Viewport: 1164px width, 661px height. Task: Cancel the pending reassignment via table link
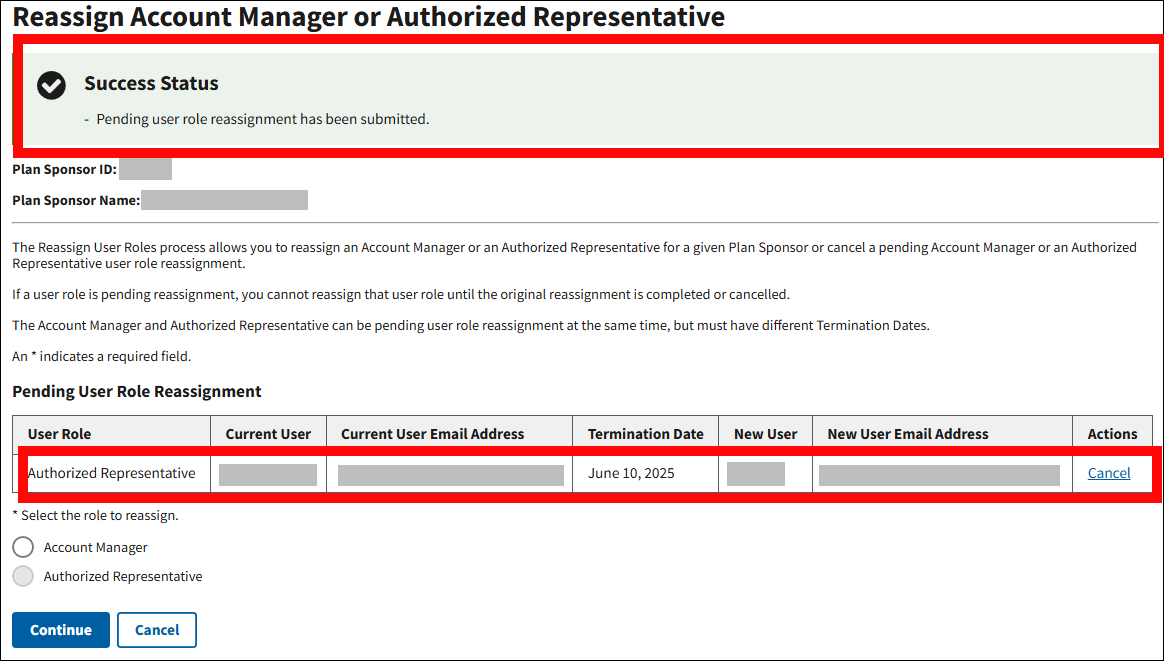[1109, 473]
